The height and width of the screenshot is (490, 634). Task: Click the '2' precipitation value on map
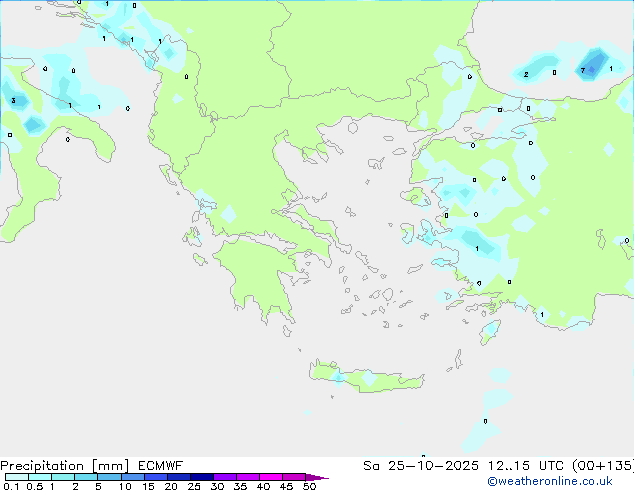(x=526, y=74)
